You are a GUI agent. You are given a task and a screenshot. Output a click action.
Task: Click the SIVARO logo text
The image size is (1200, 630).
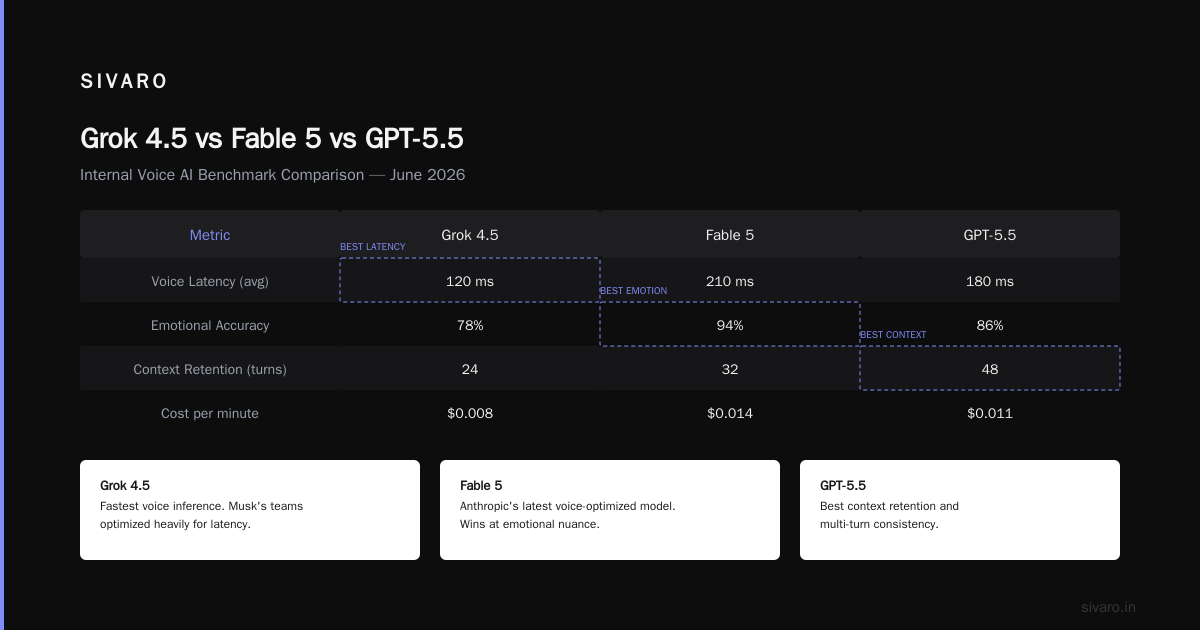pyautogui.click(x=124, y=82)
